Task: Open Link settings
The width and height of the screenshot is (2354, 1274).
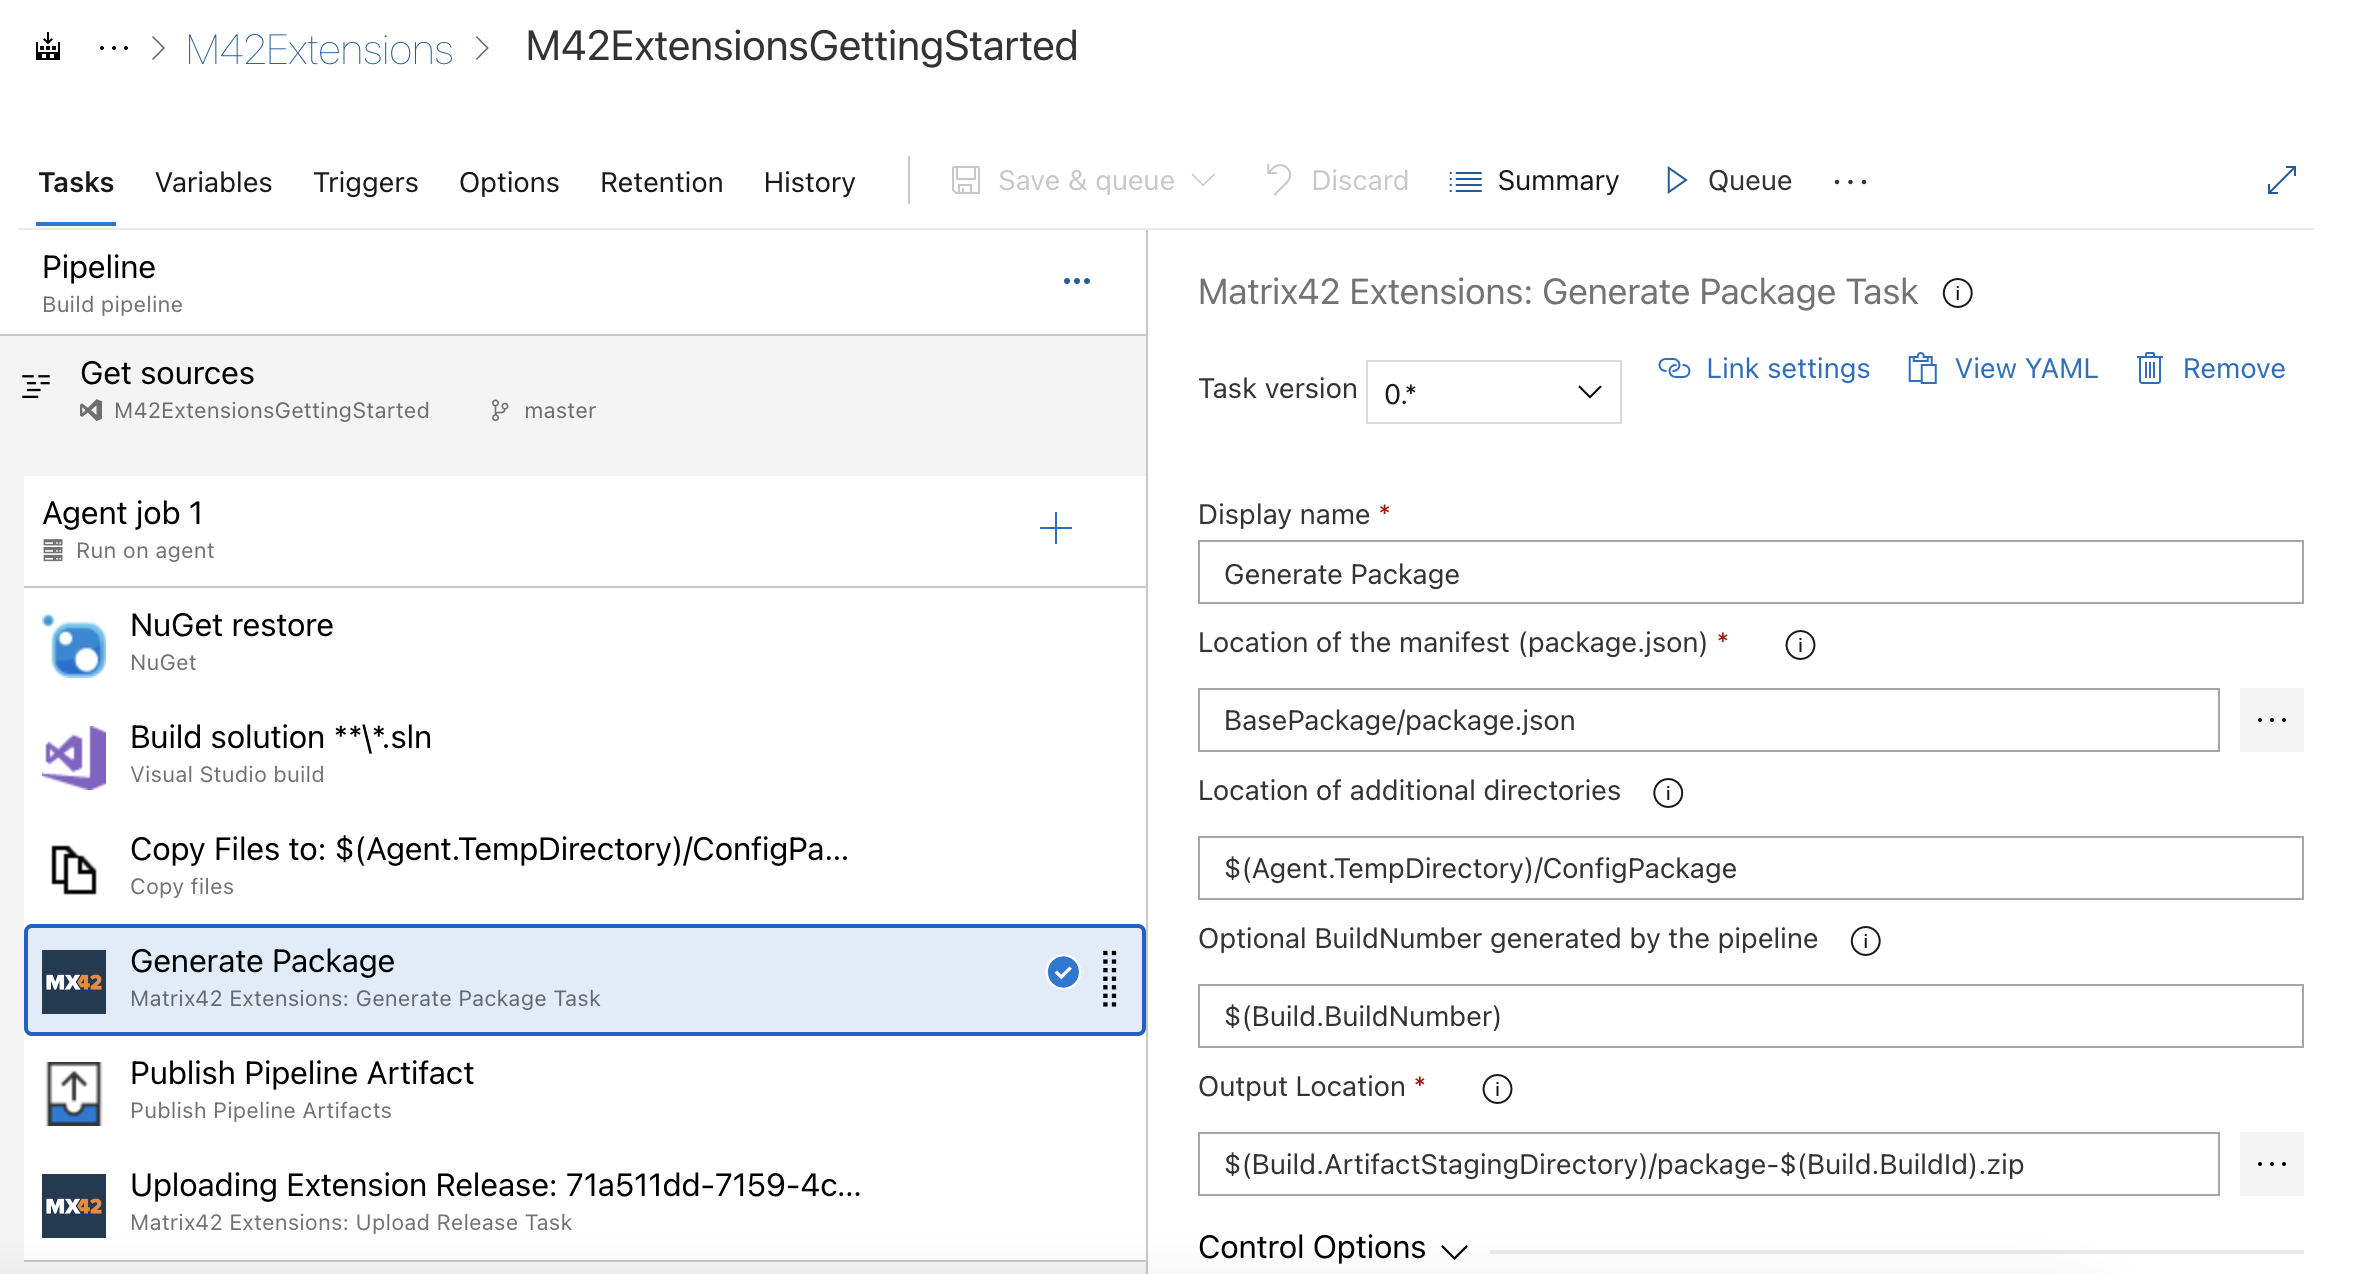Action: (1787, 368)
